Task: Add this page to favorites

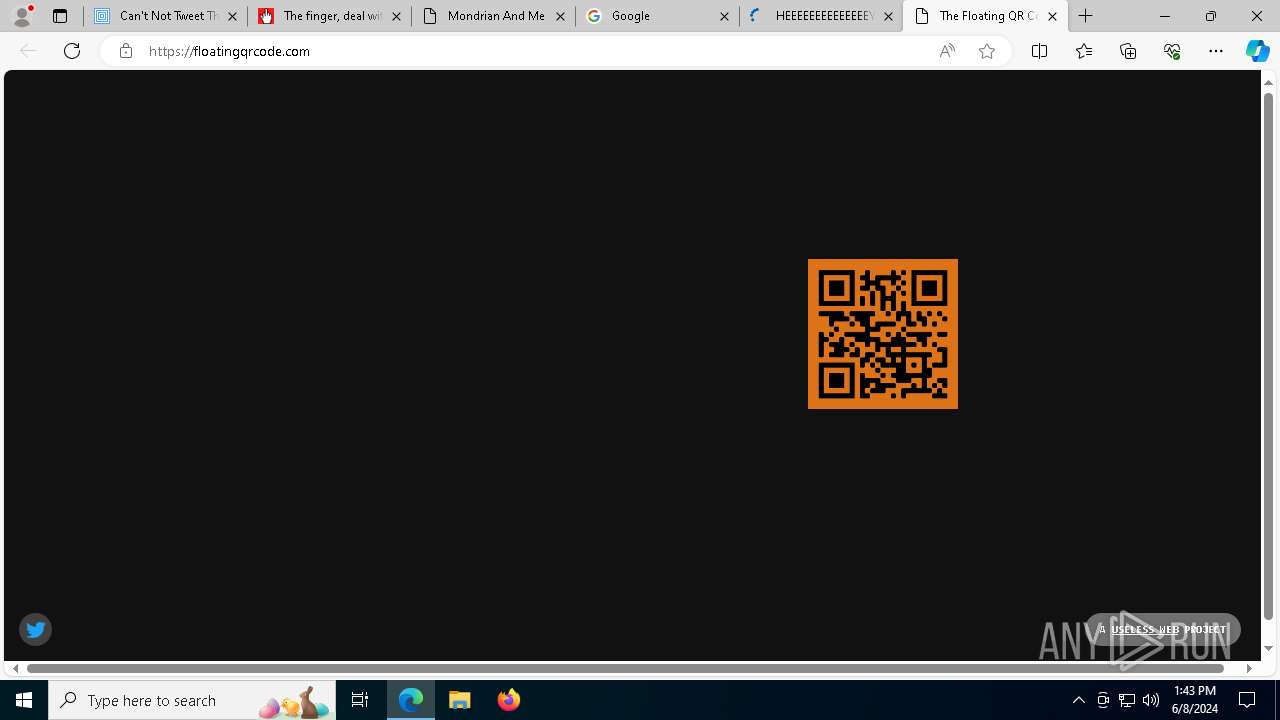Action: [987, 51]
